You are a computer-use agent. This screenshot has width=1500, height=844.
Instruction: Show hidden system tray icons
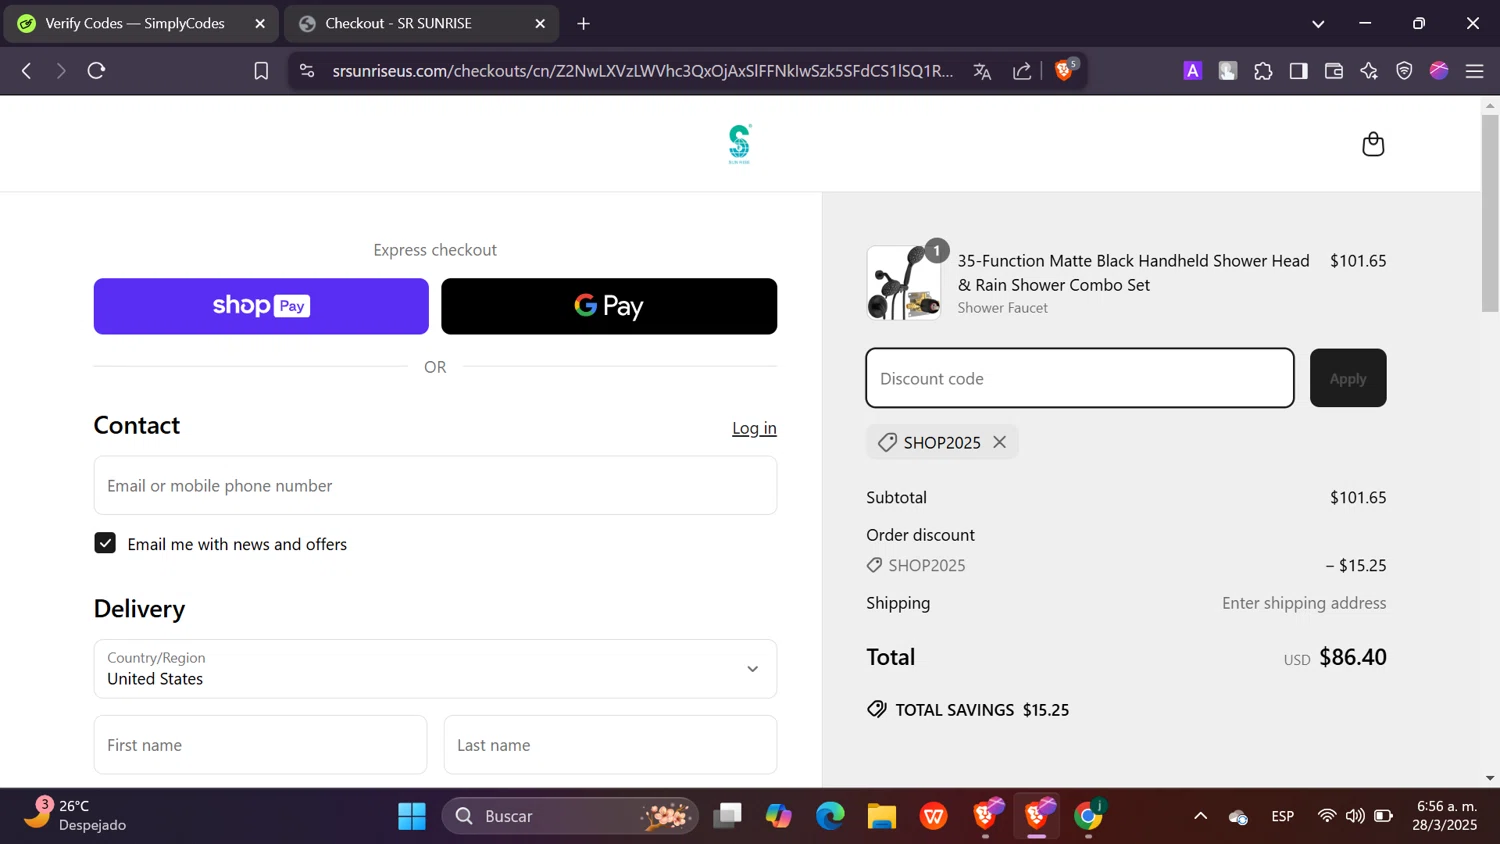[x=1200, y=816]
